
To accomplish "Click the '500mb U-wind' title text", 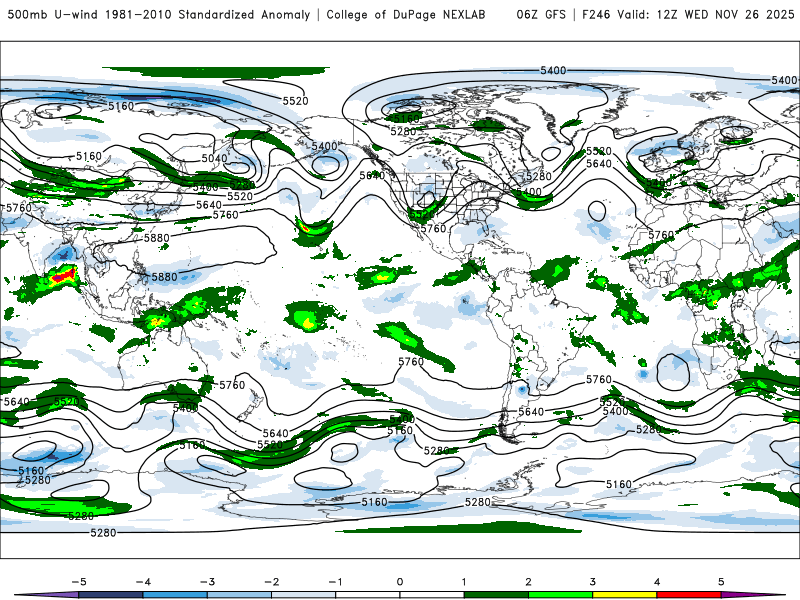I will pos(54,15).
